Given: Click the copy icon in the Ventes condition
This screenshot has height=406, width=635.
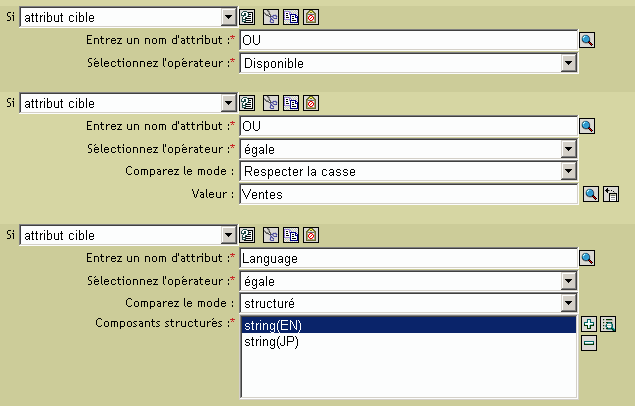Looking at the screenshot, I should 291,103.
